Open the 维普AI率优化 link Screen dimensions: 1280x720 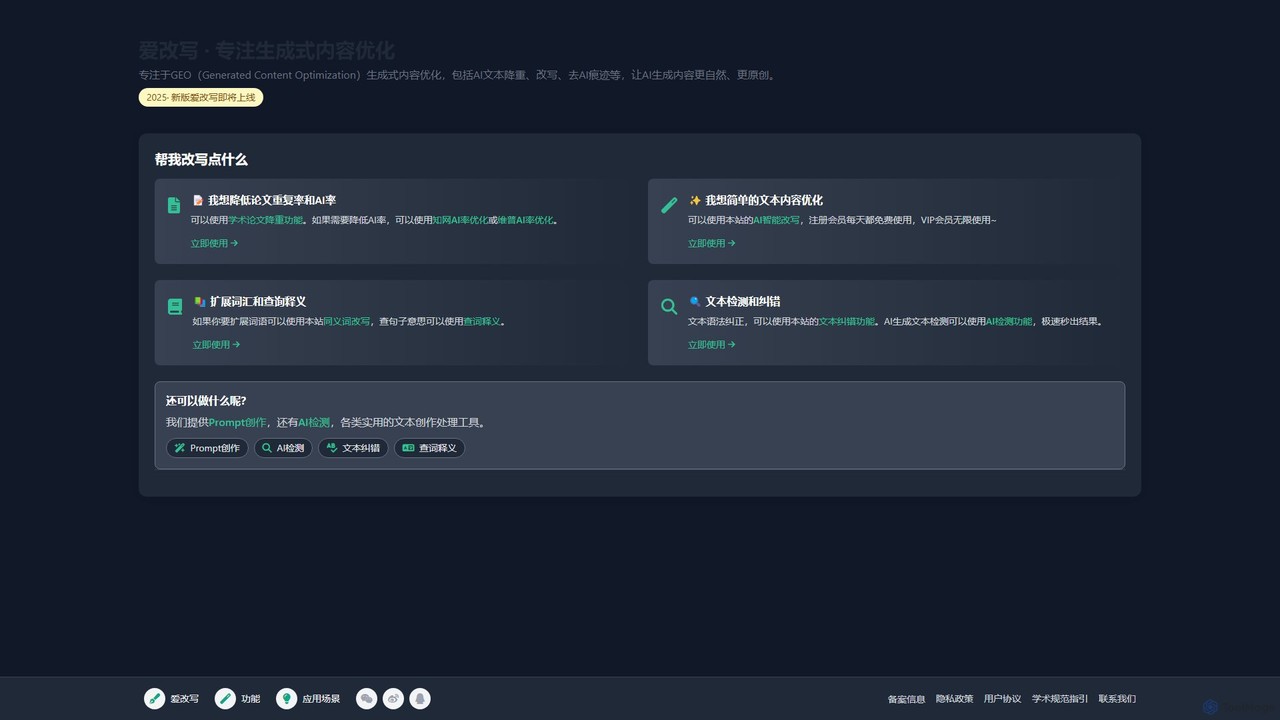(x=525, y=220)
